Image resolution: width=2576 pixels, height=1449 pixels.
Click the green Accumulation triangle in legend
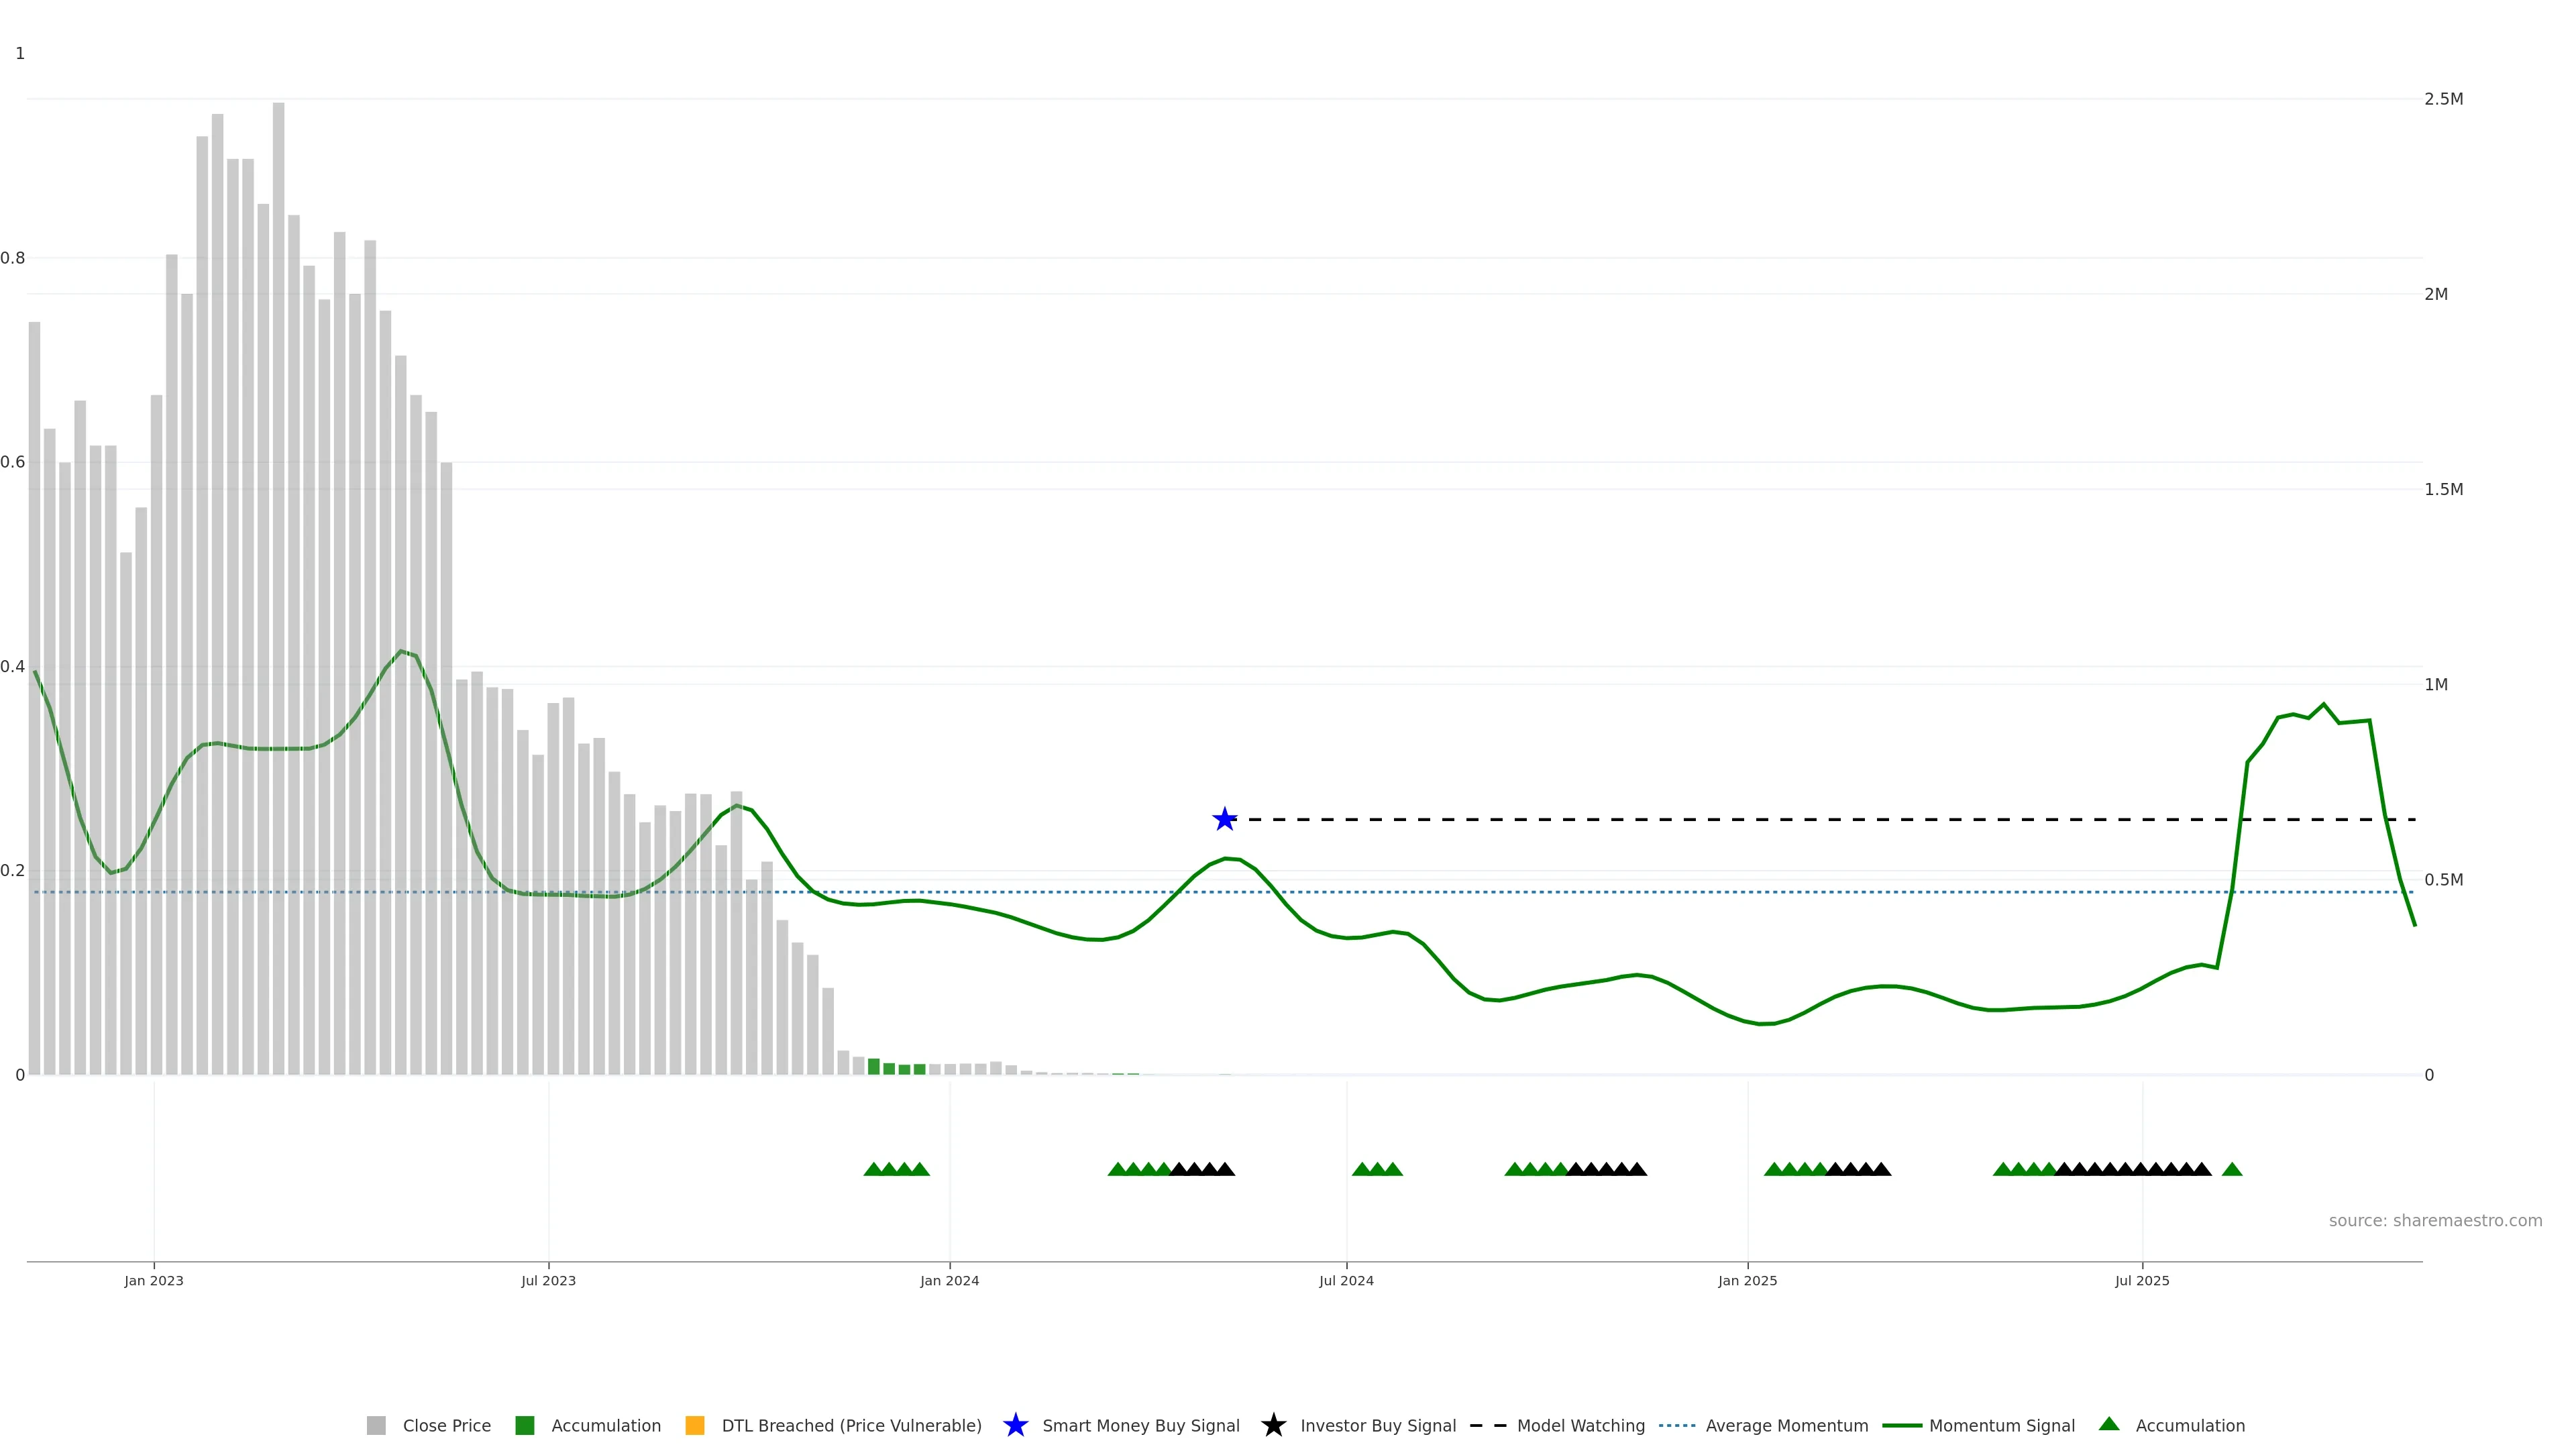[x=2109, y=1424]
